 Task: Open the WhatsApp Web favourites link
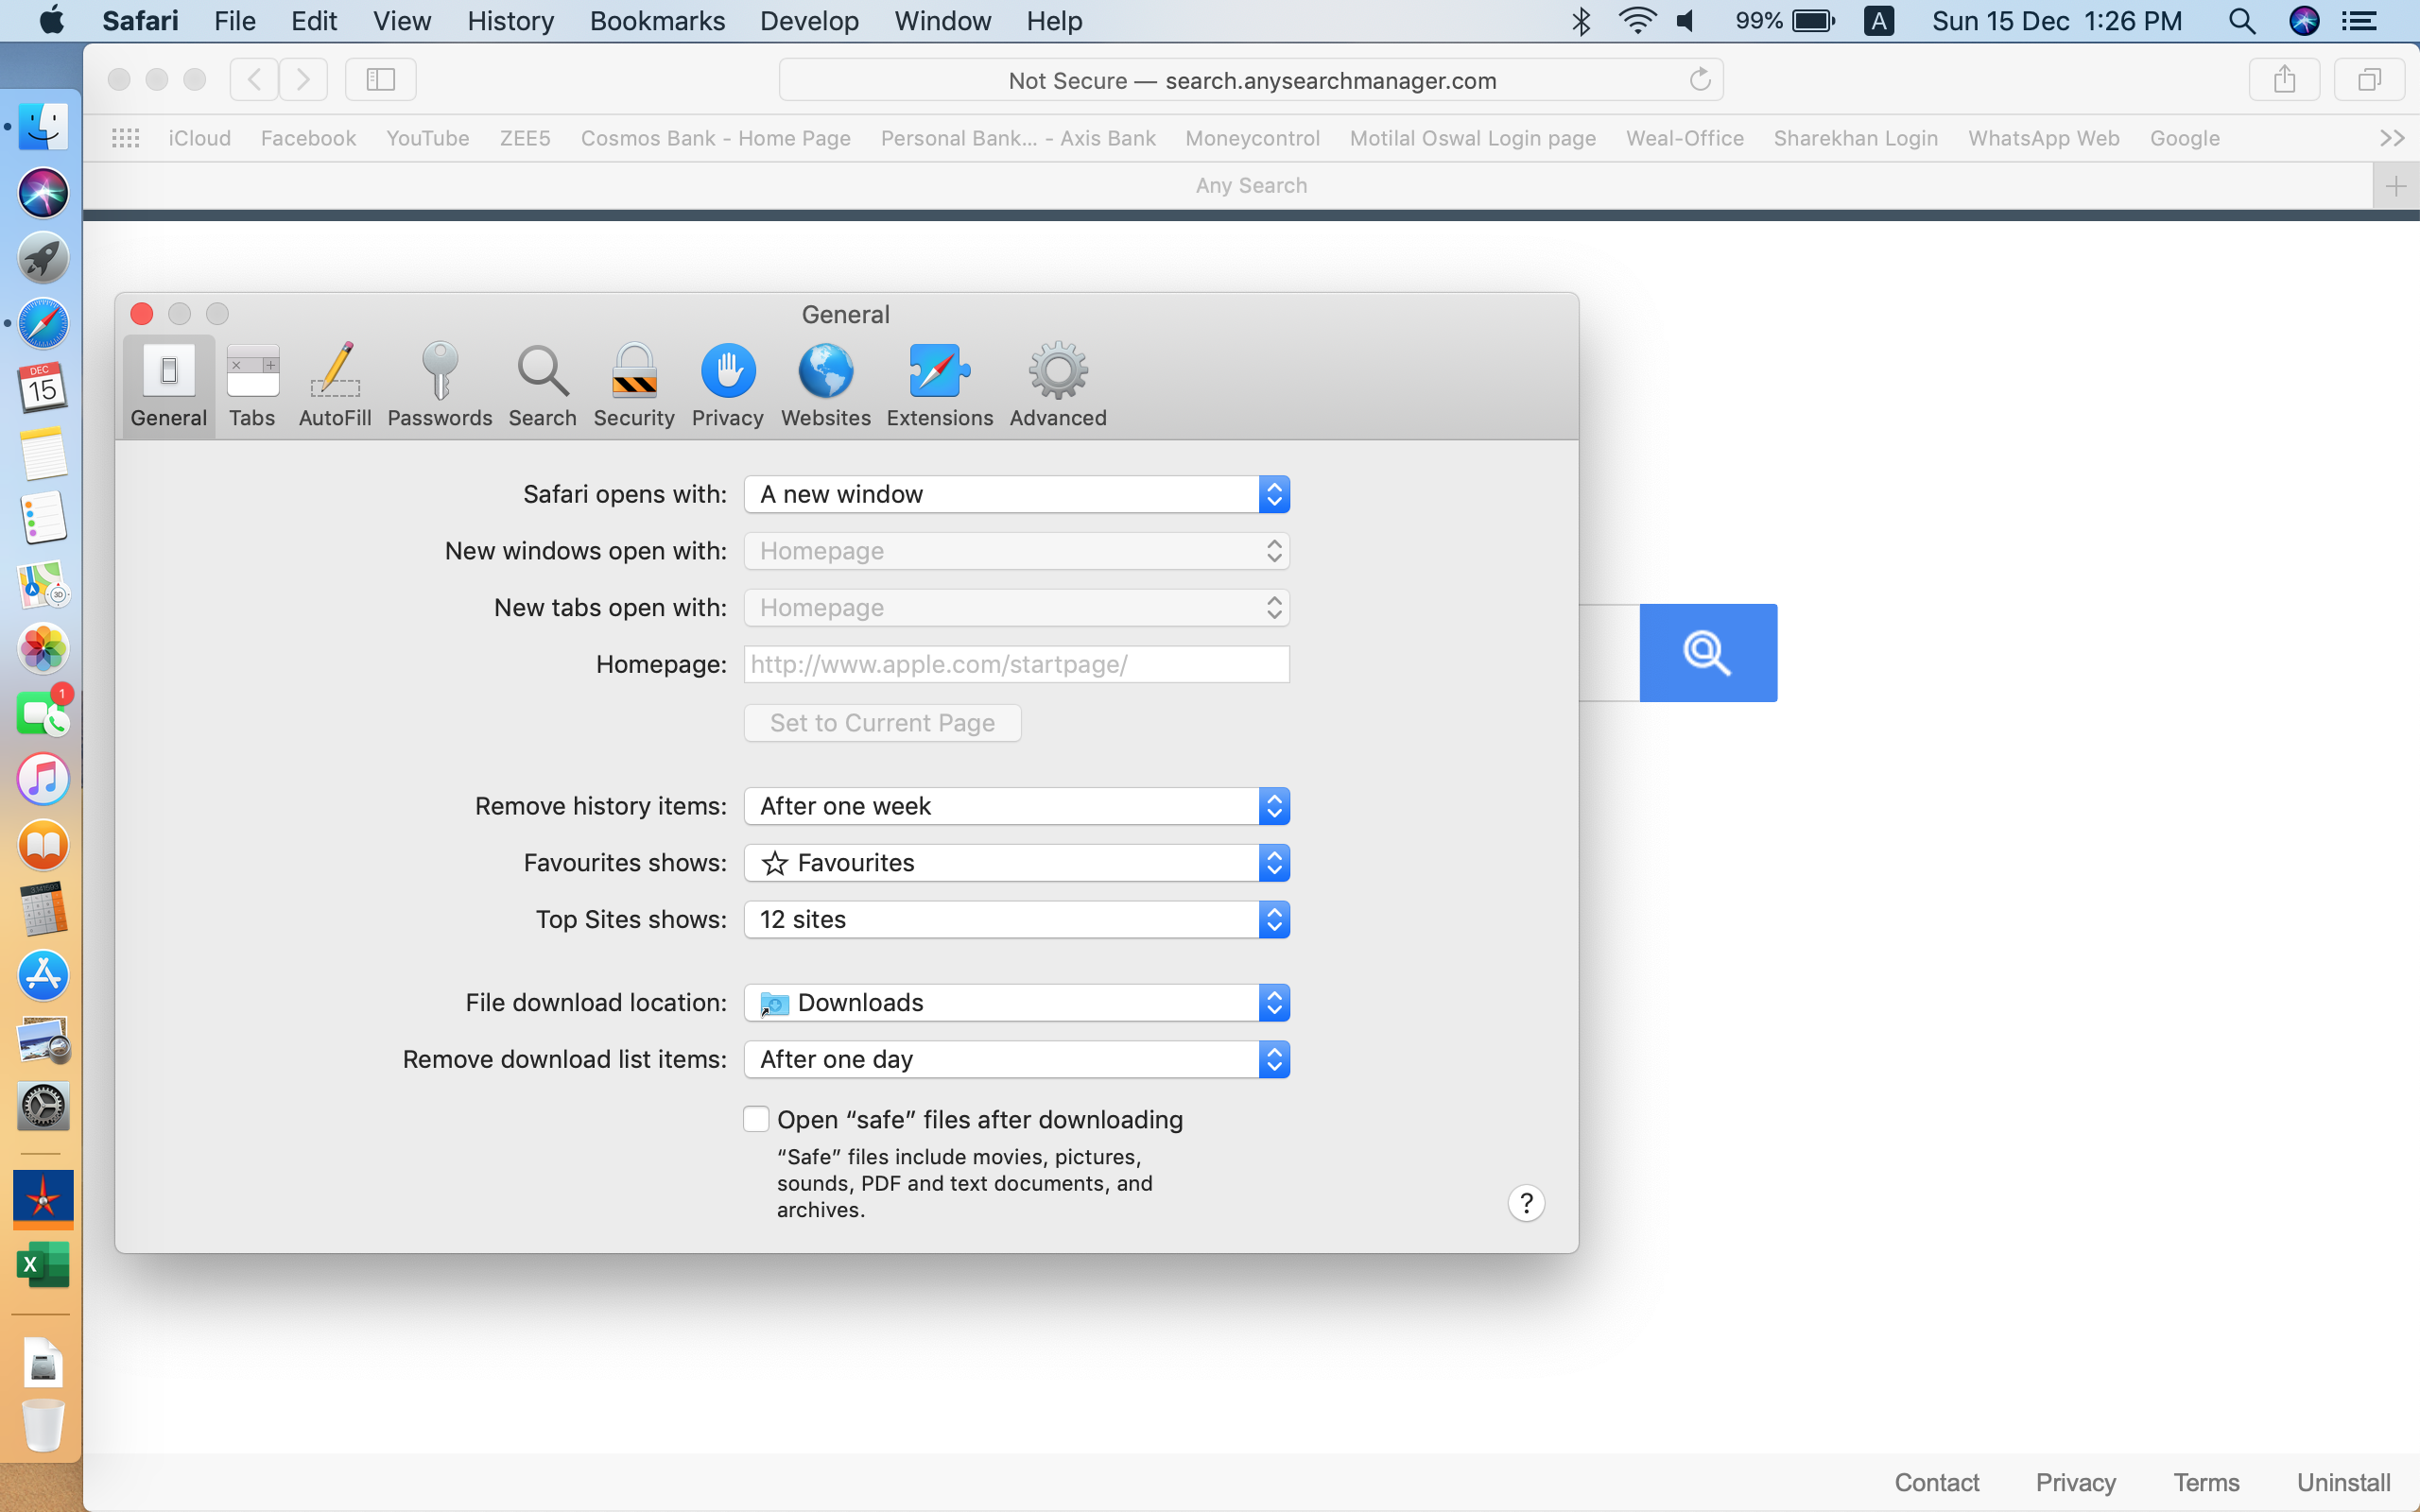click(x=2043, y=138)
